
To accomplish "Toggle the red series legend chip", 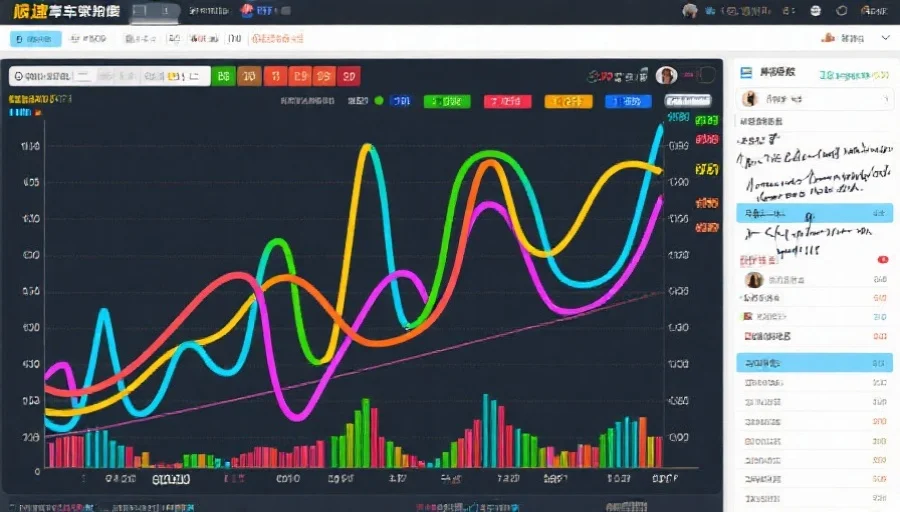I will coord(507,101).
